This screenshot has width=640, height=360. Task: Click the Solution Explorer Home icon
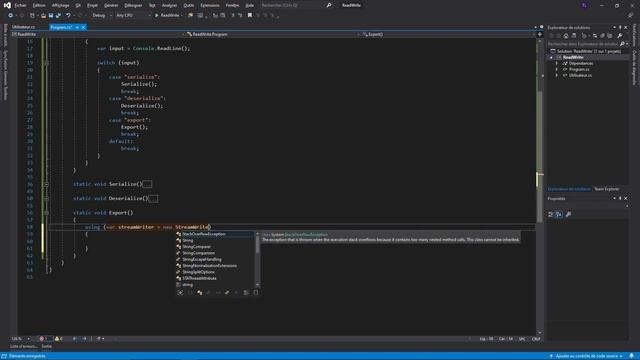tap(566, 36)
